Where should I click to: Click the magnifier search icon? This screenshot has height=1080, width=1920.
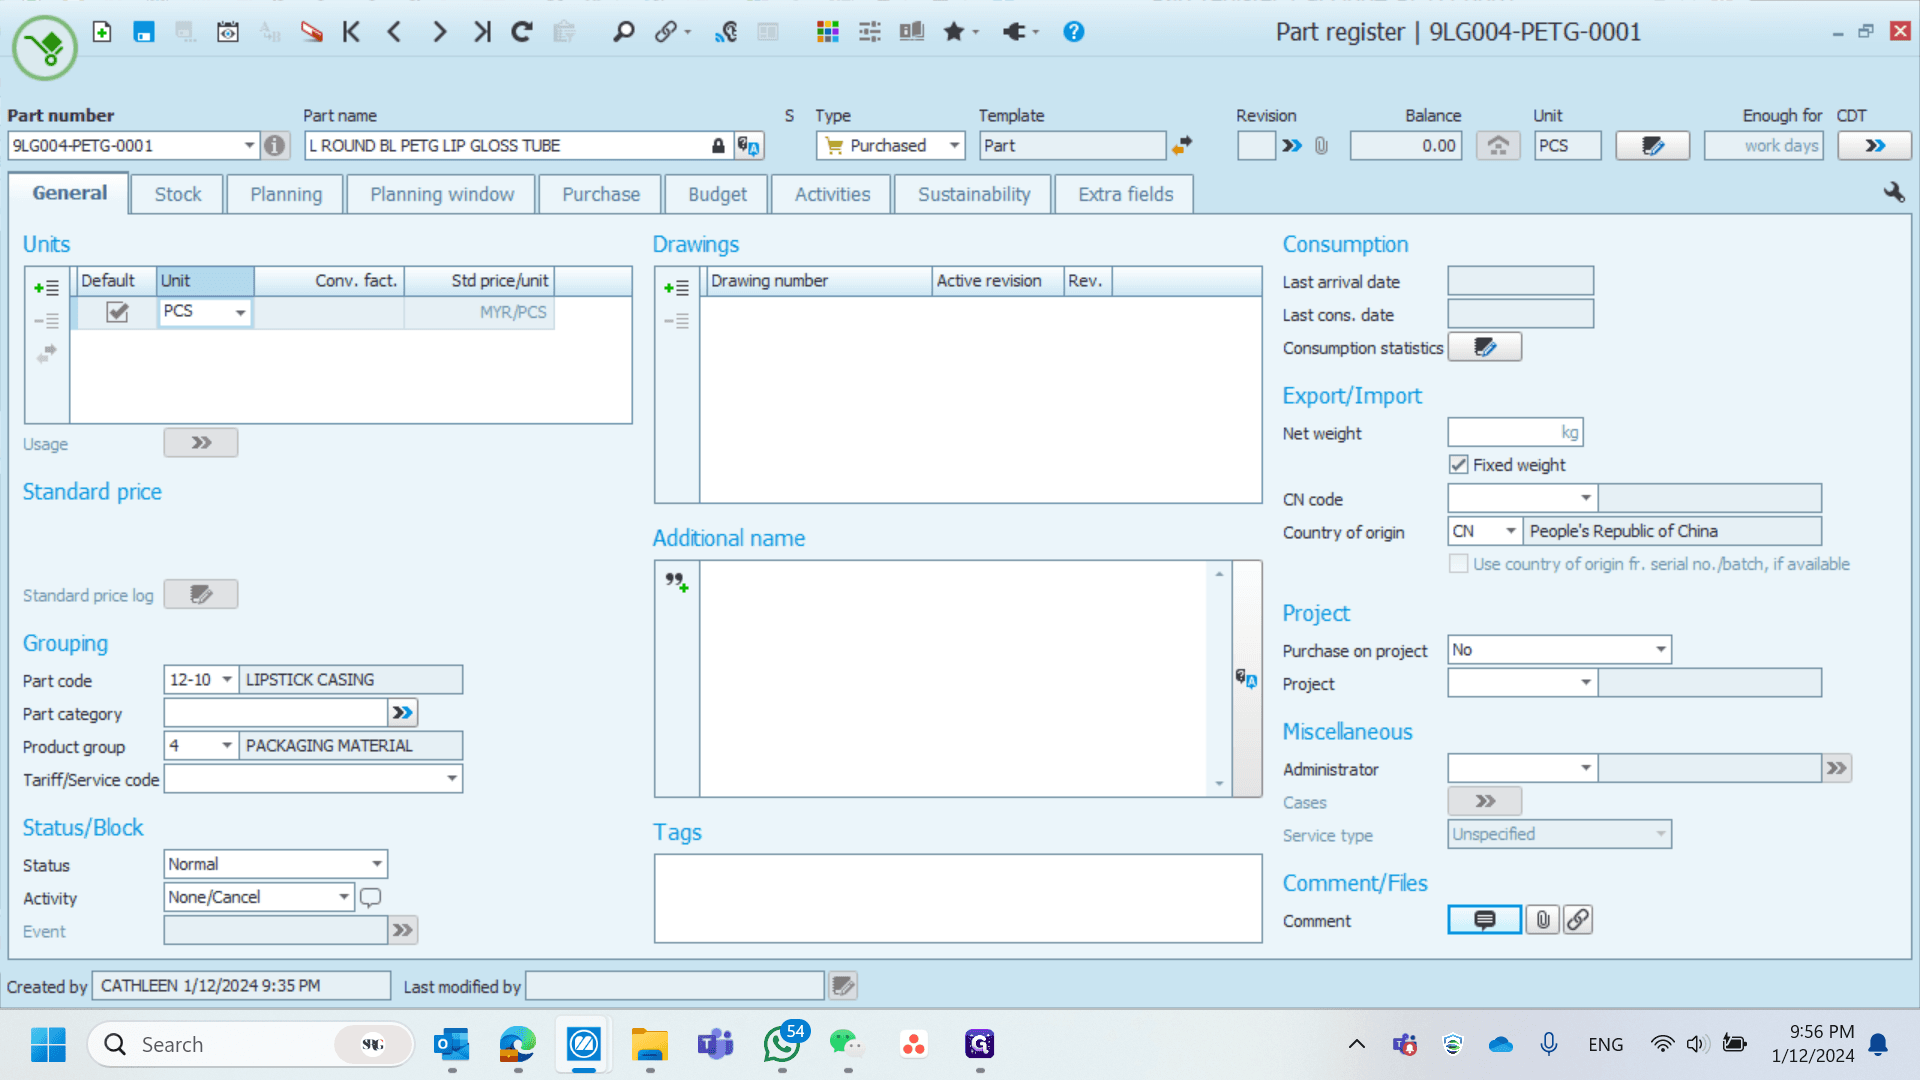[624, 32]
